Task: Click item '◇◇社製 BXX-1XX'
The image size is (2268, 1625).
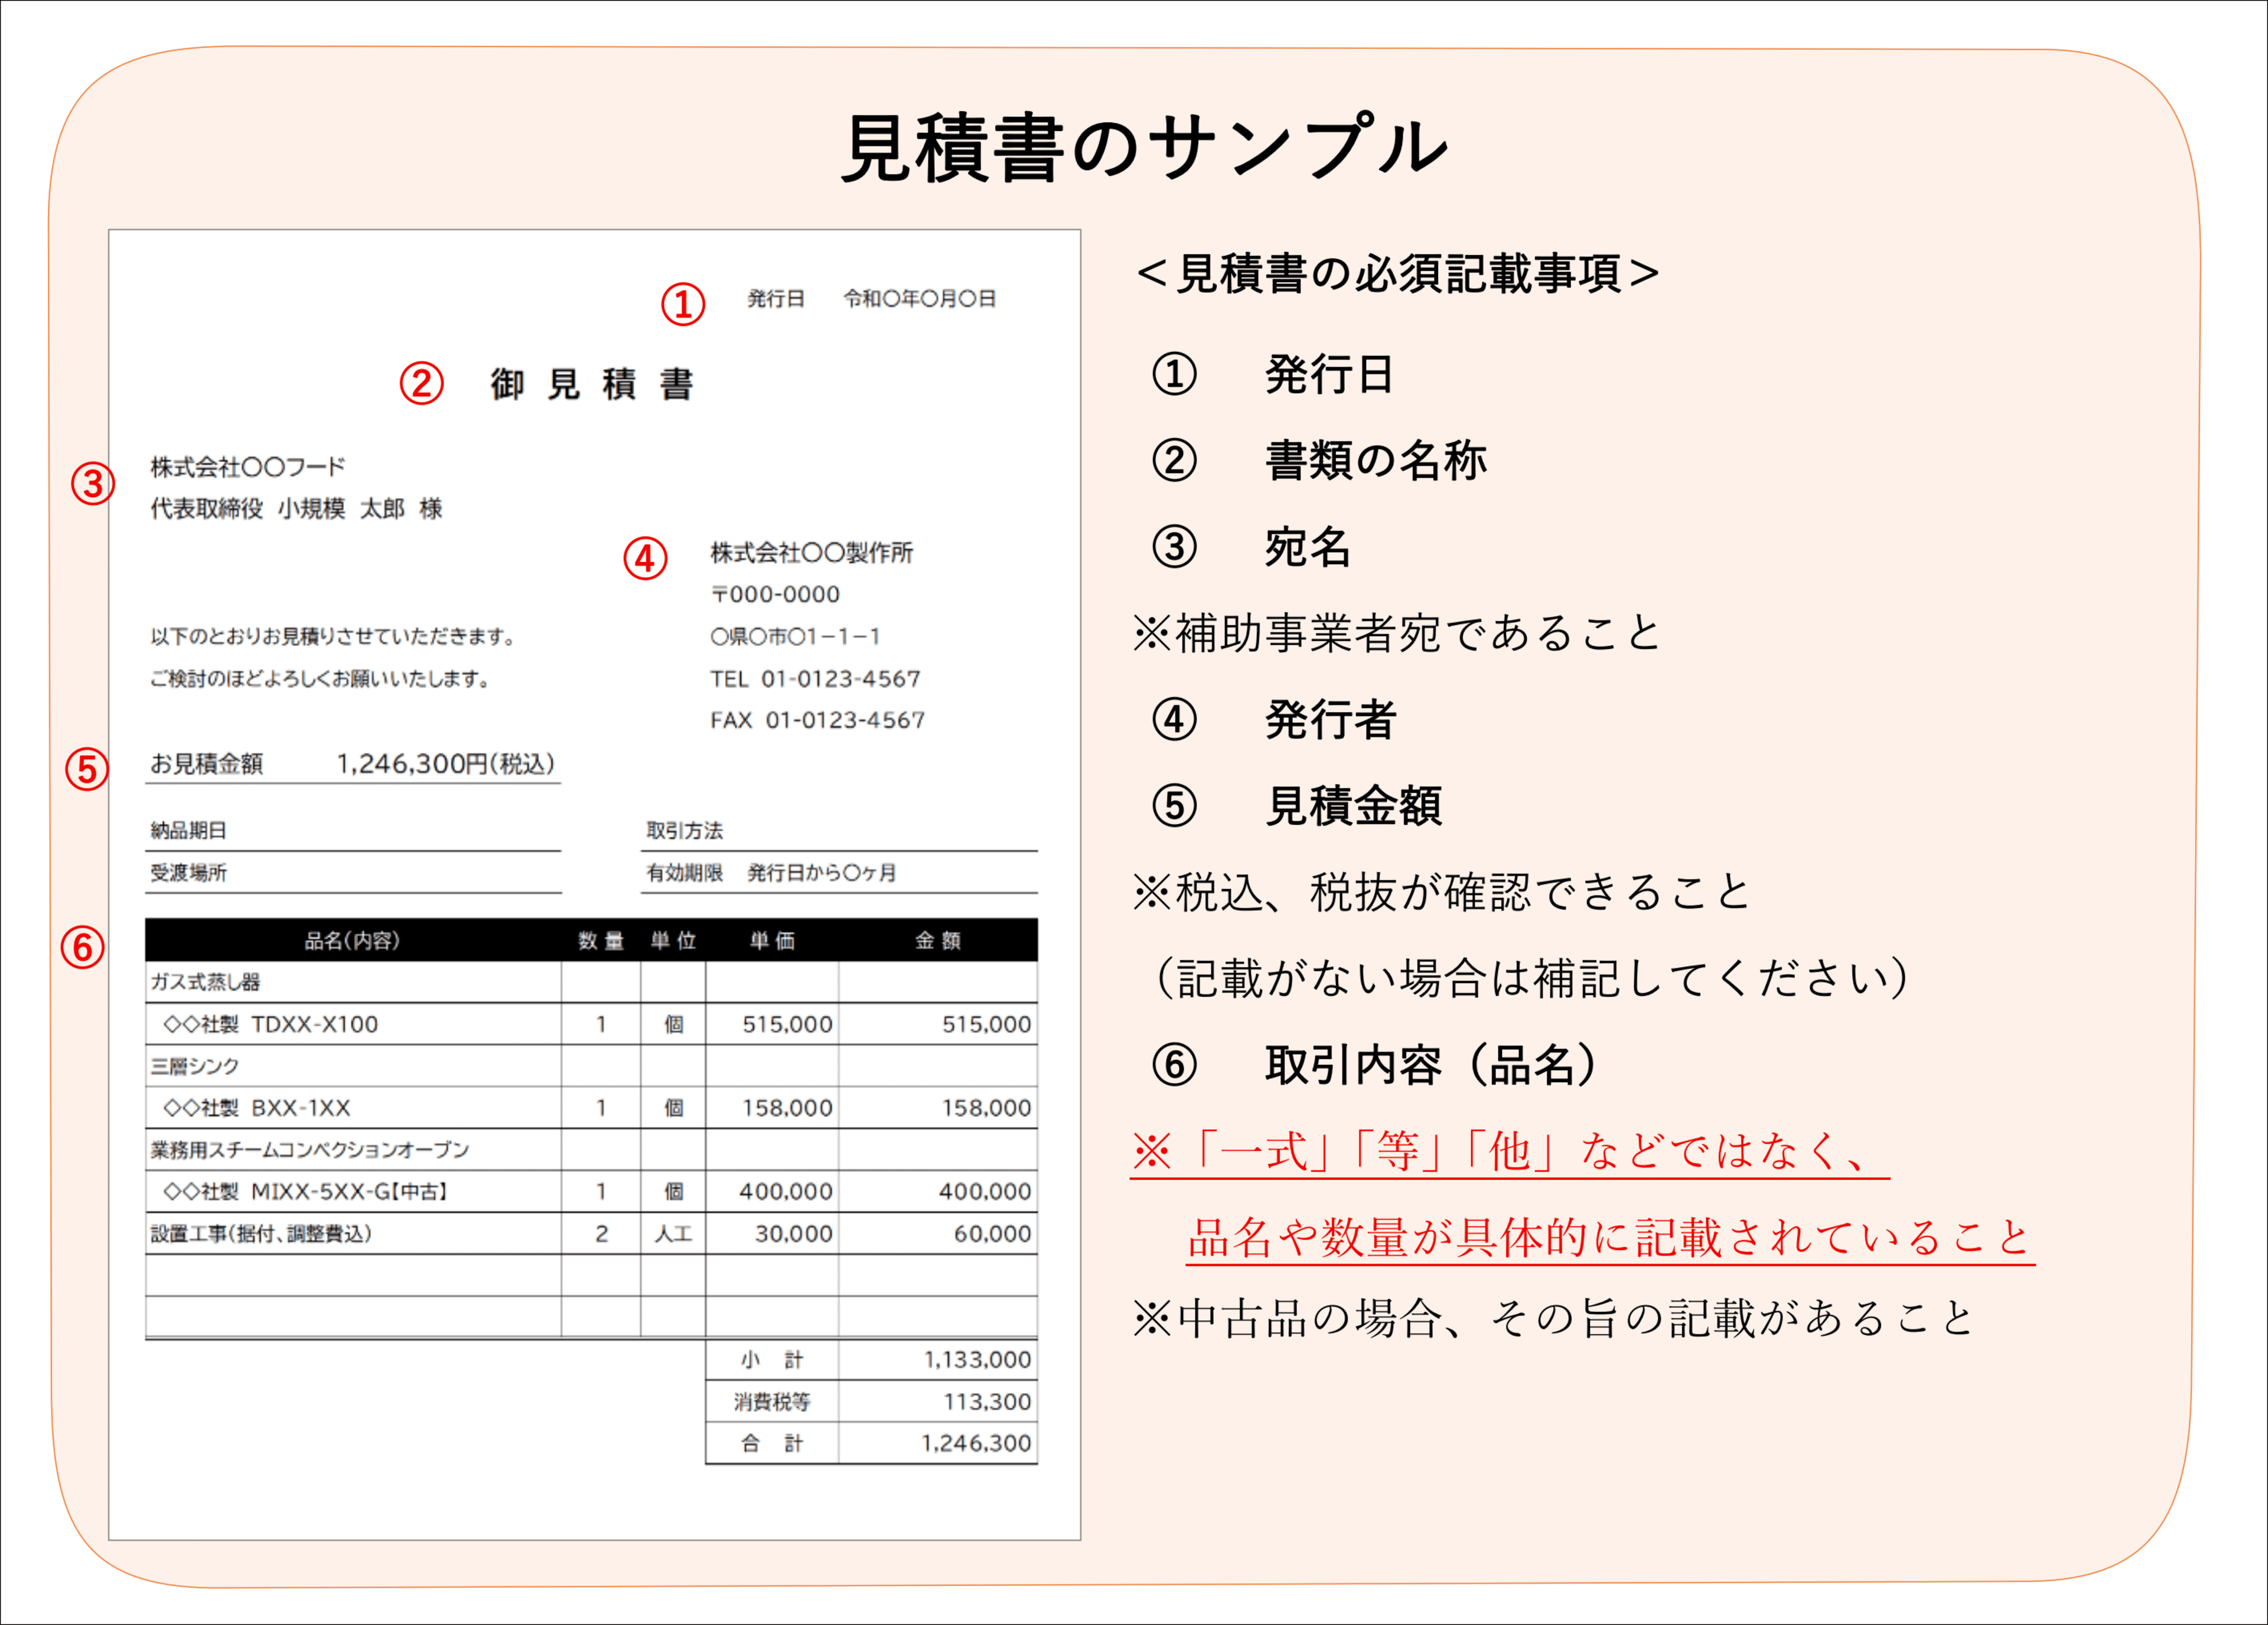Action: coord(257,1108)
